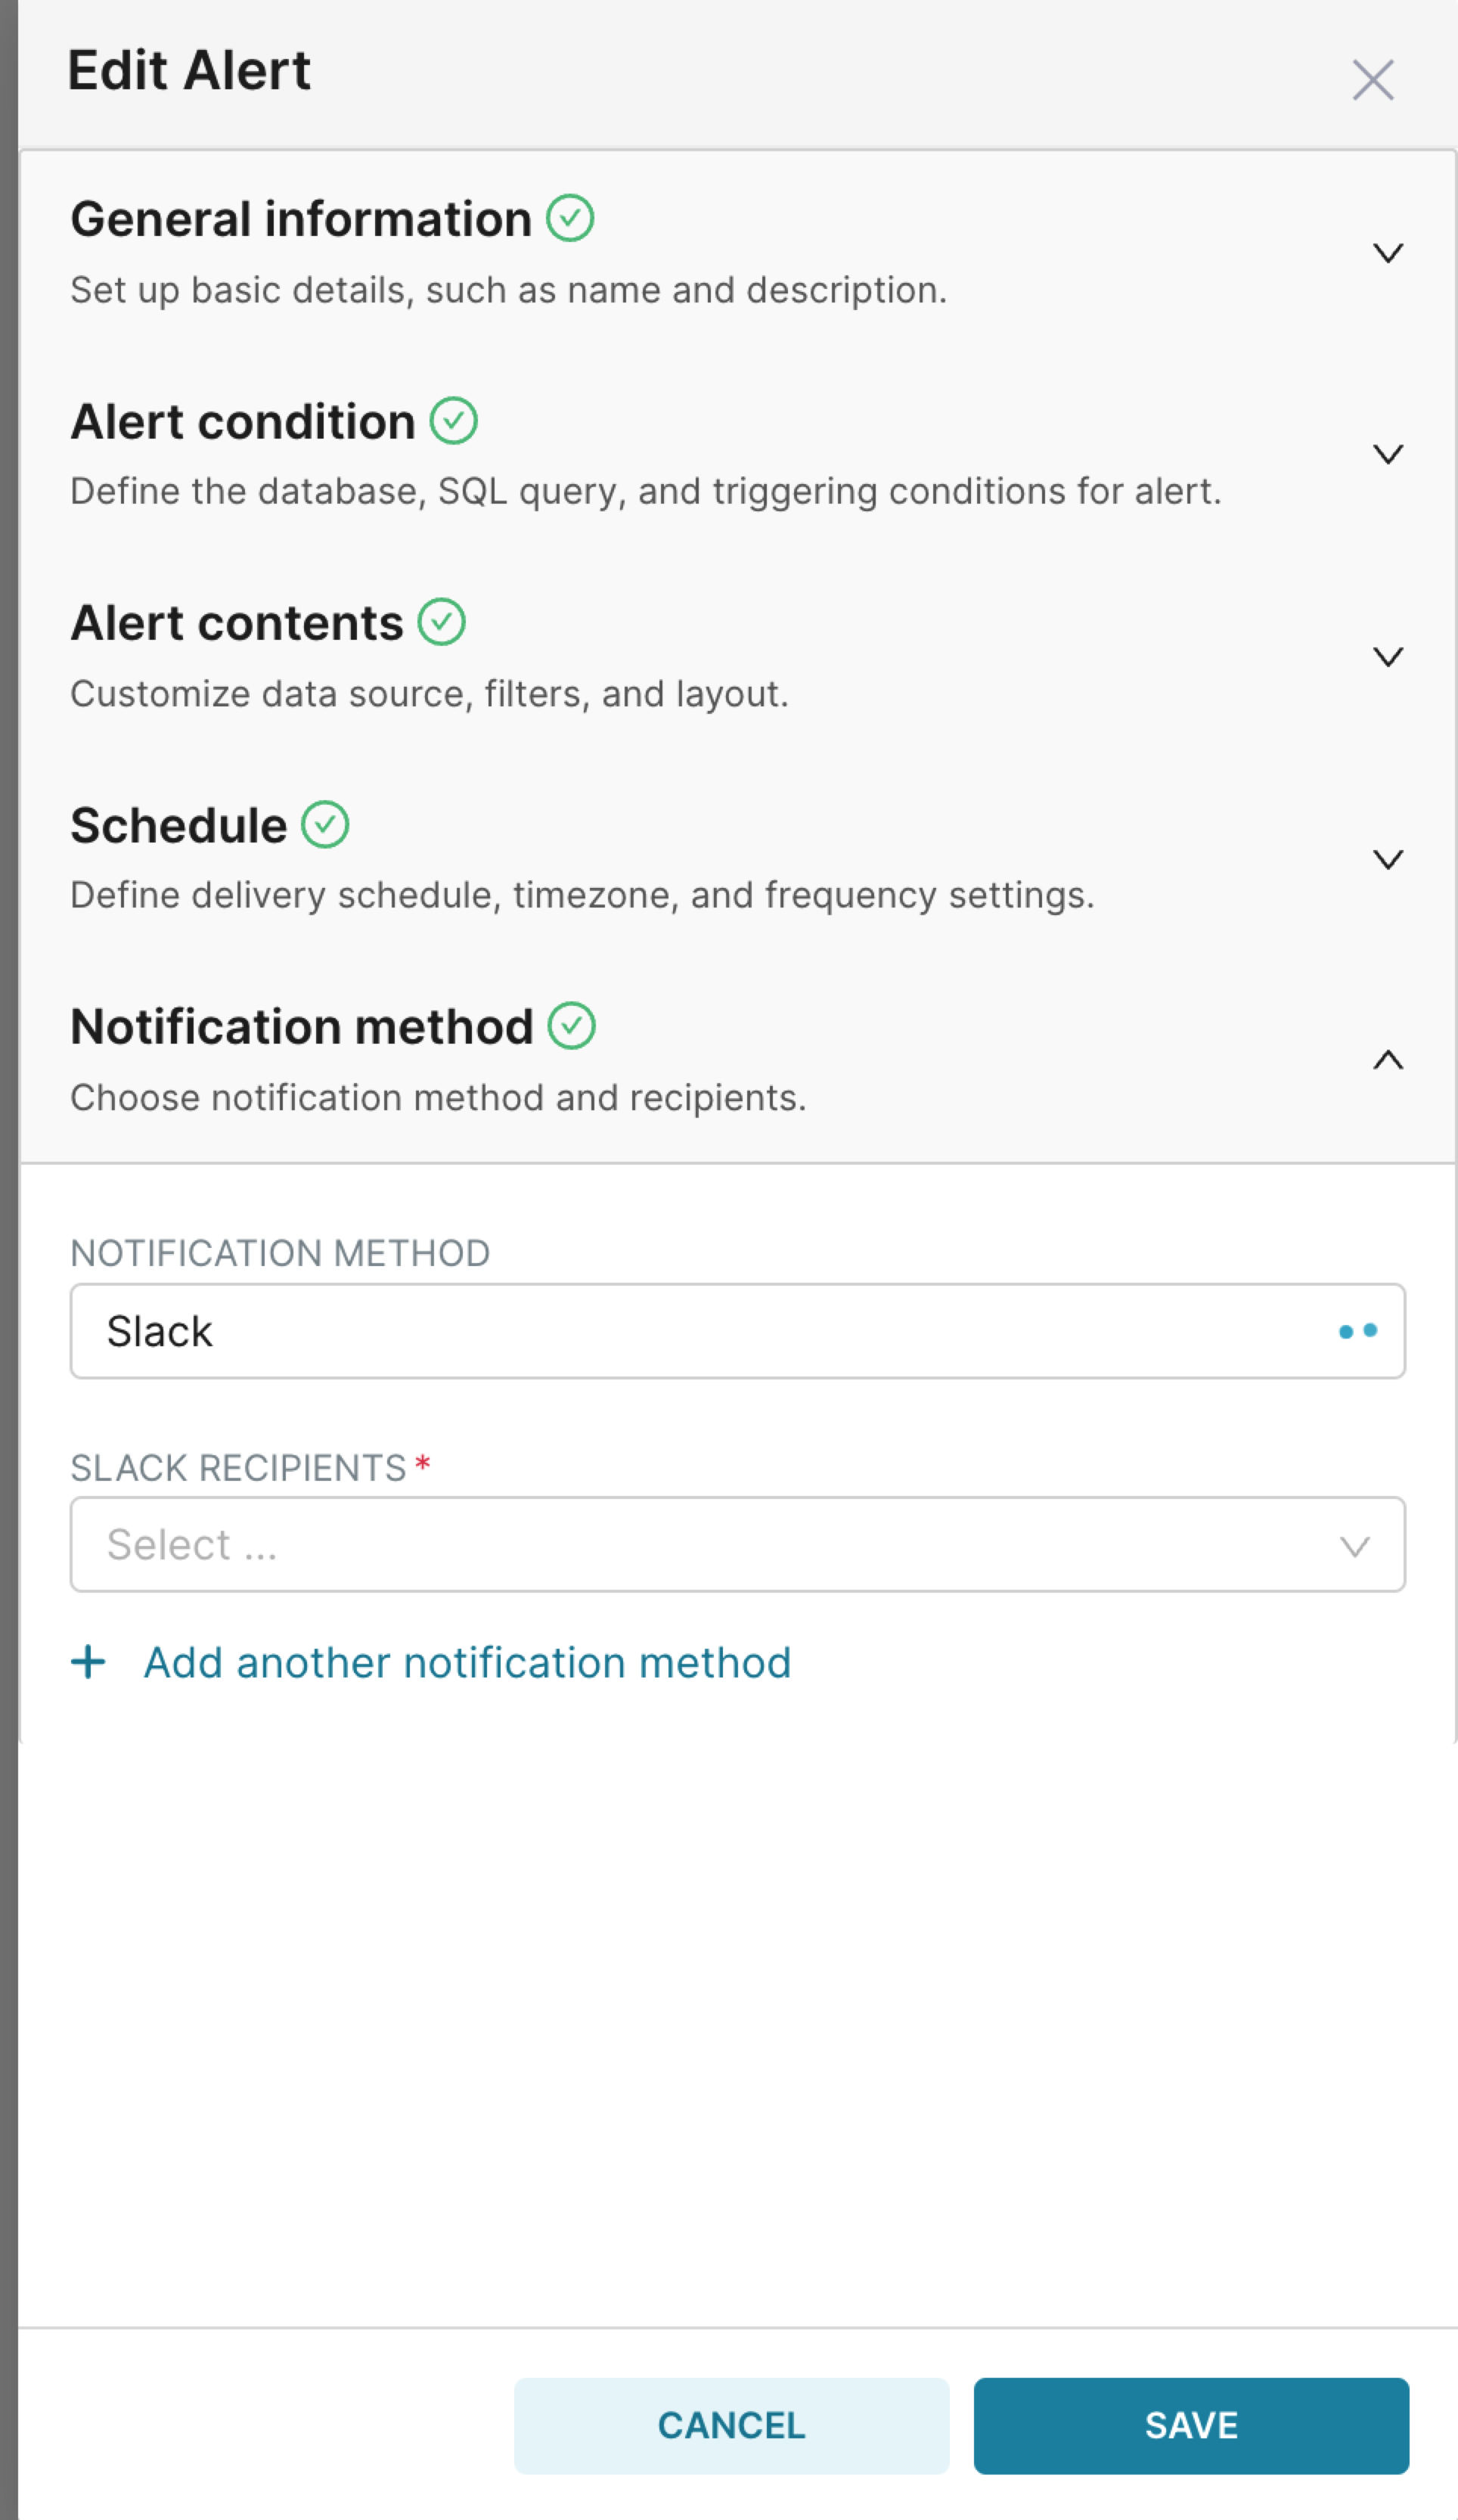Click the Alert contents green checkmark icon
The width and height of the screenshot is (1458, 2520).
tap(442, 622)
